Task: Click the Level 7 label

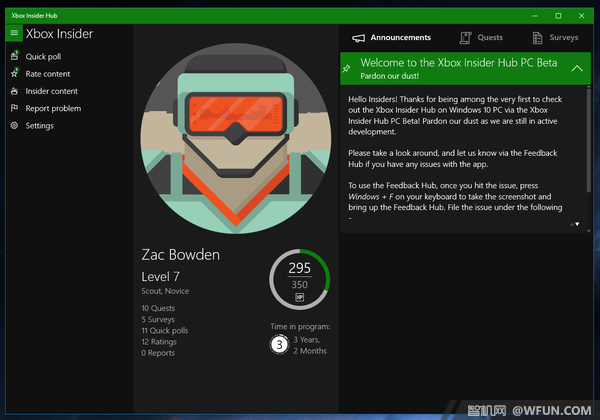Action: tap(160, 277)
